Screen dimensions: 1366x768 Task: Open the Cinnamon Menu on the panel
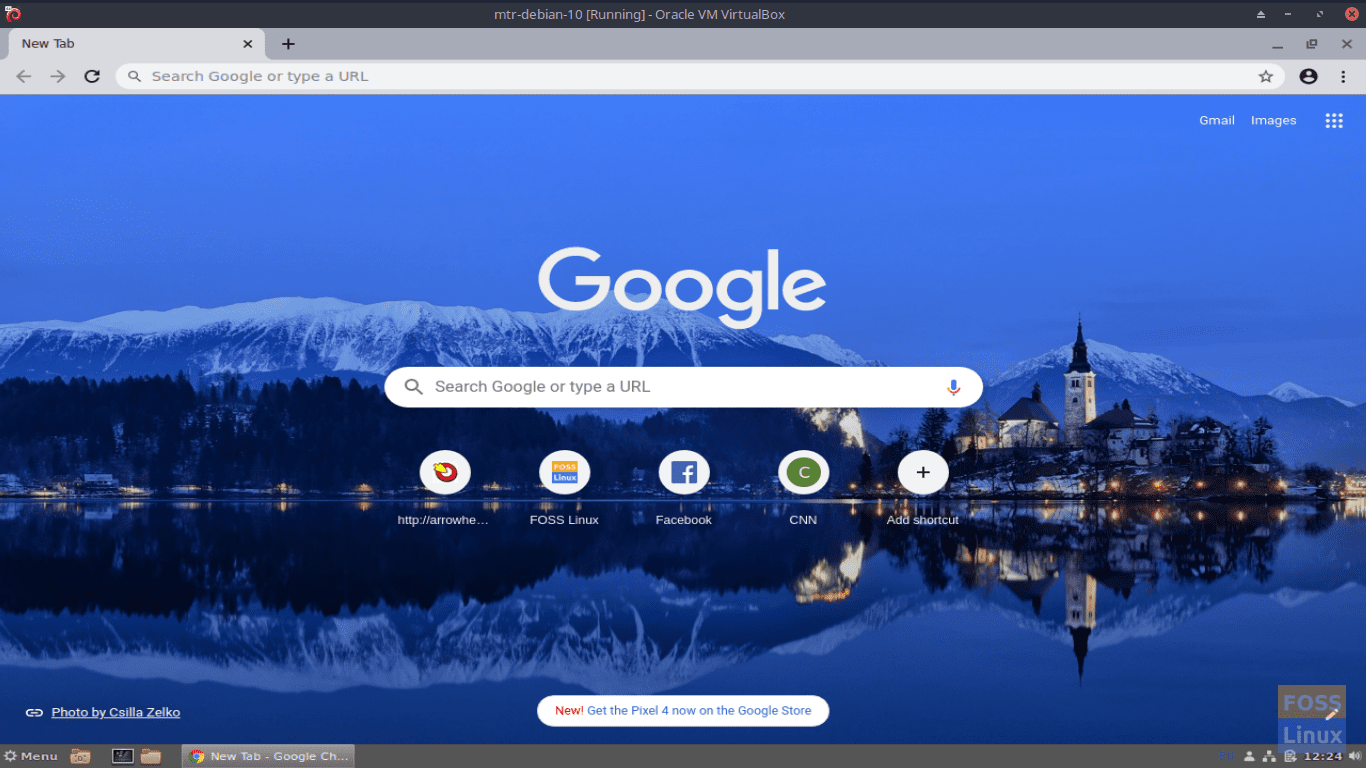click(x=31, y=756)
